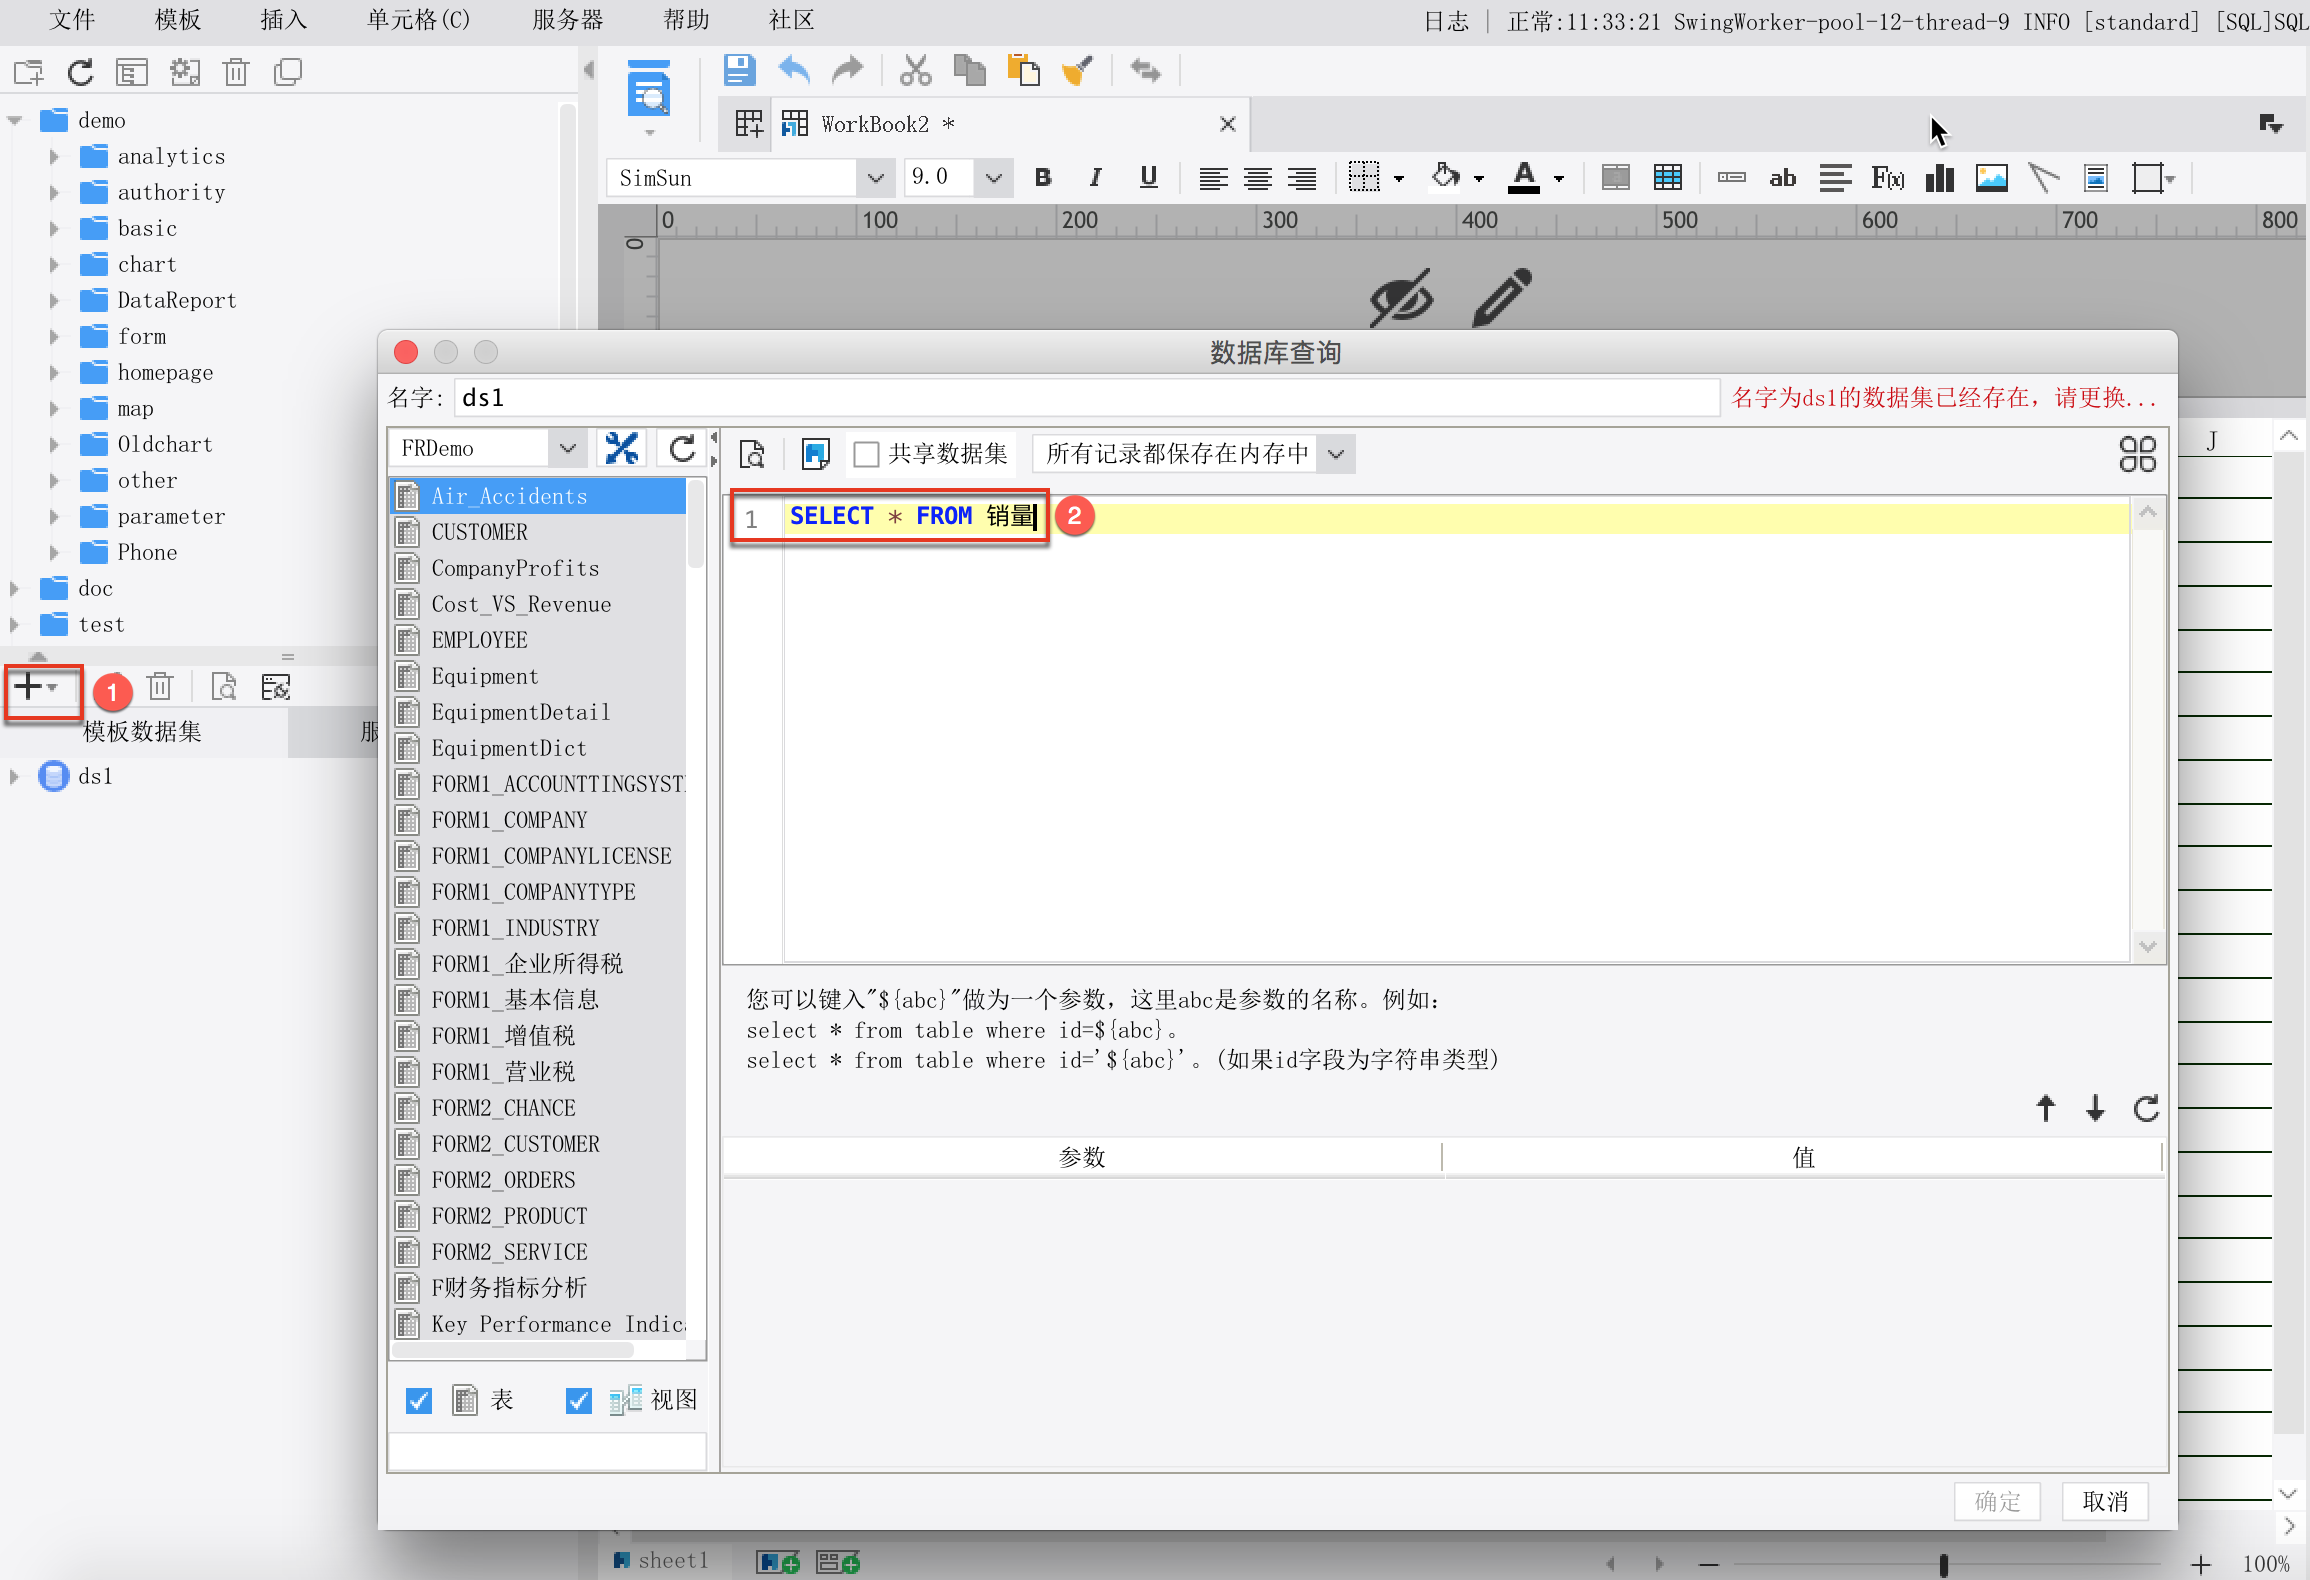Click the add dataset plus button
This screenshot has width=2310, height=1580.
29,687
